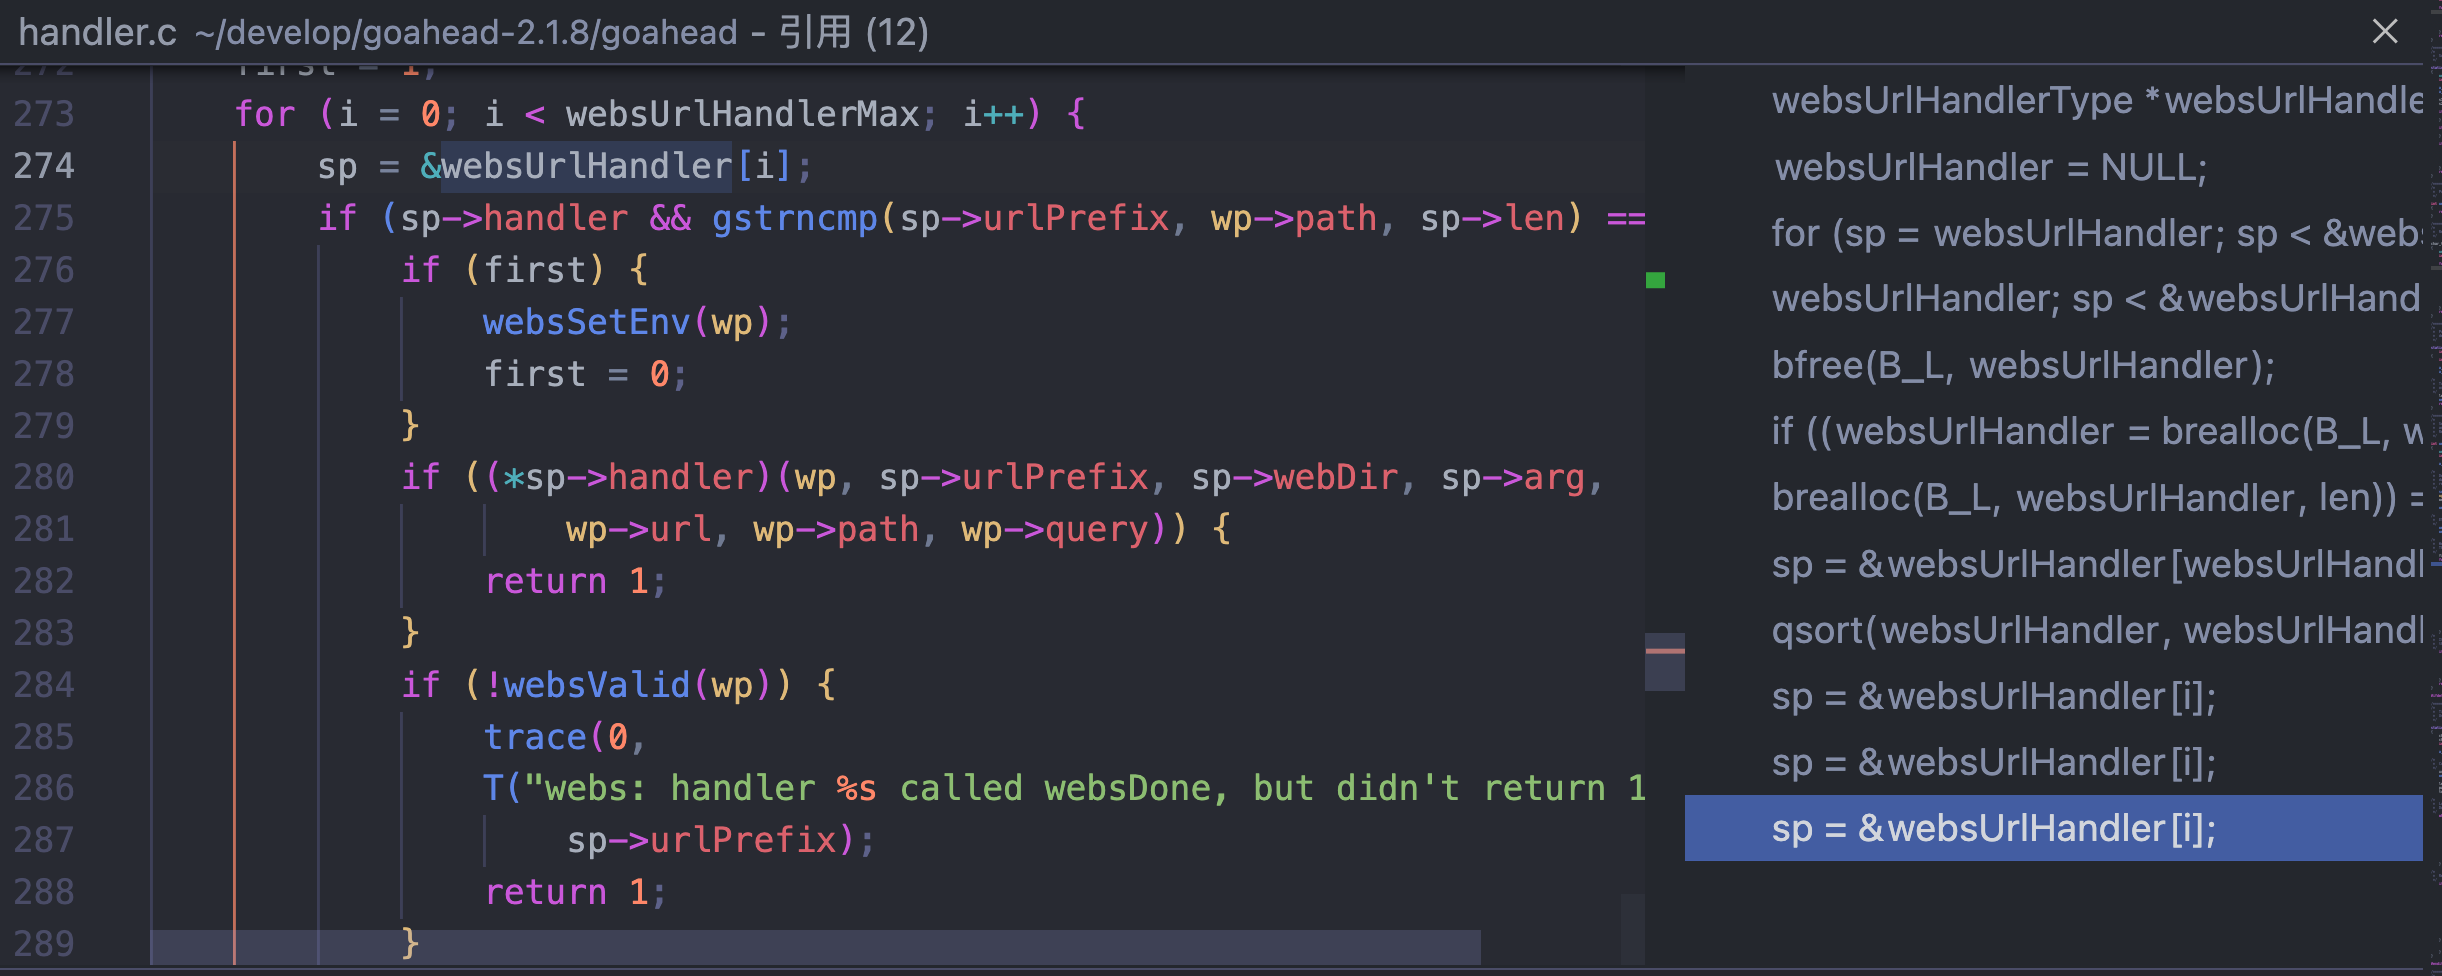This screenshot has width=2442, height=976.
Task: Select reference 'bfree(B_L, websUrlHandler);'
Action: click(x=2053, y=365)
